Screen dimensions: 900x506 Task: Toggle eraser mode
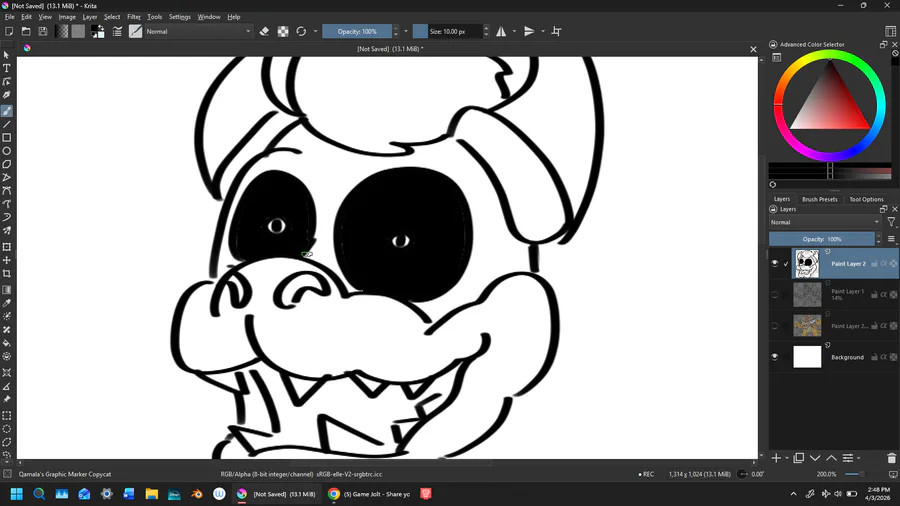click(x=264, y=32)
